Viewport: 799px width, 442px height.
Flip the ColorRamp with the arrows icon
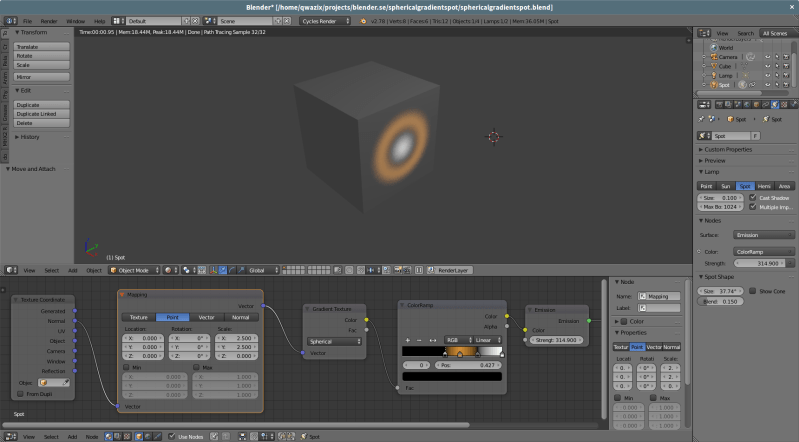click(x=433, y=340)
